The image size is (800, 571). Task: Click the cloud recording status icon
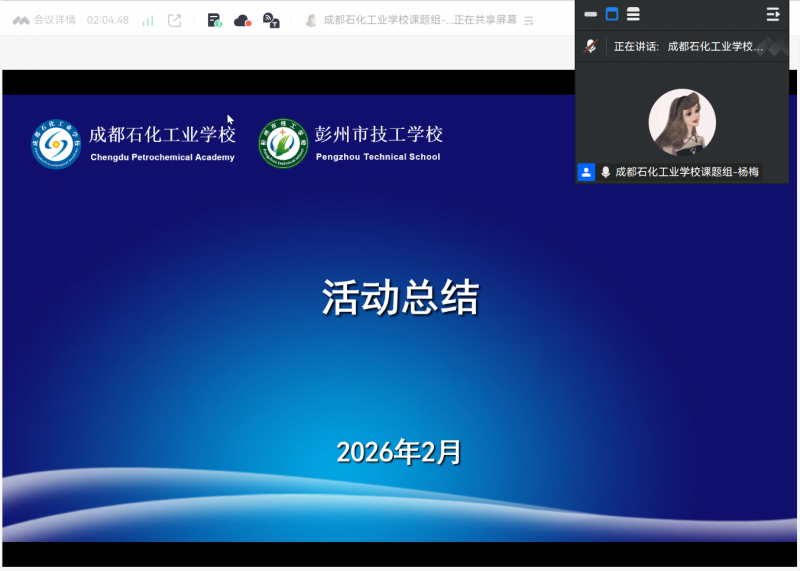(242, 20)
